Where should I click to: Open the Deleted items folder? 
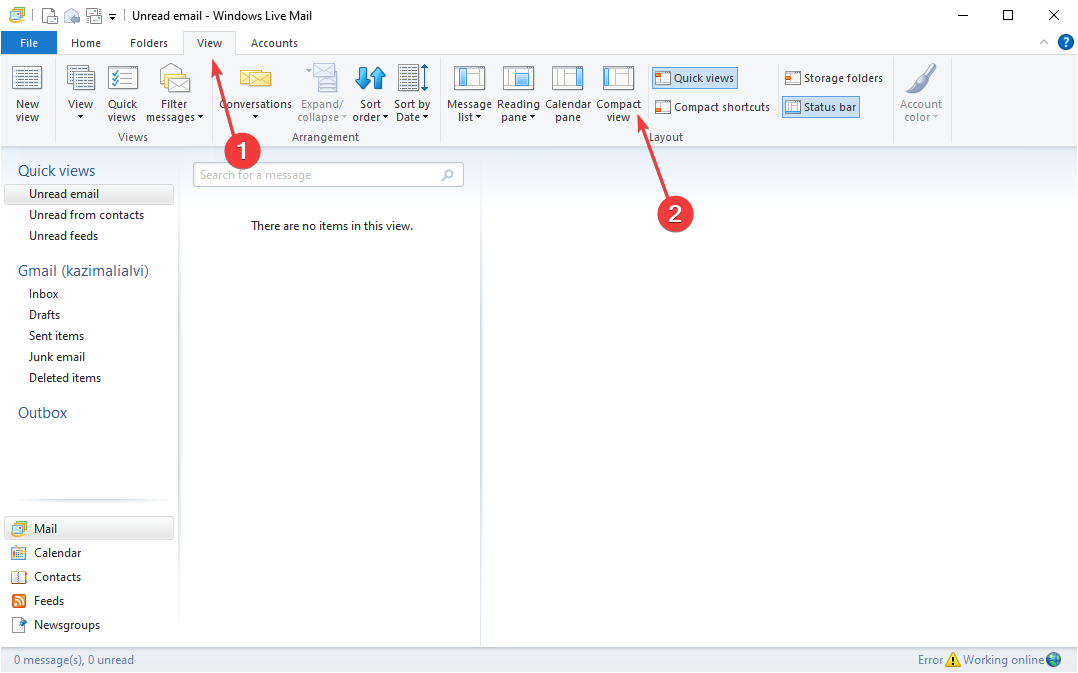[65, 377]
